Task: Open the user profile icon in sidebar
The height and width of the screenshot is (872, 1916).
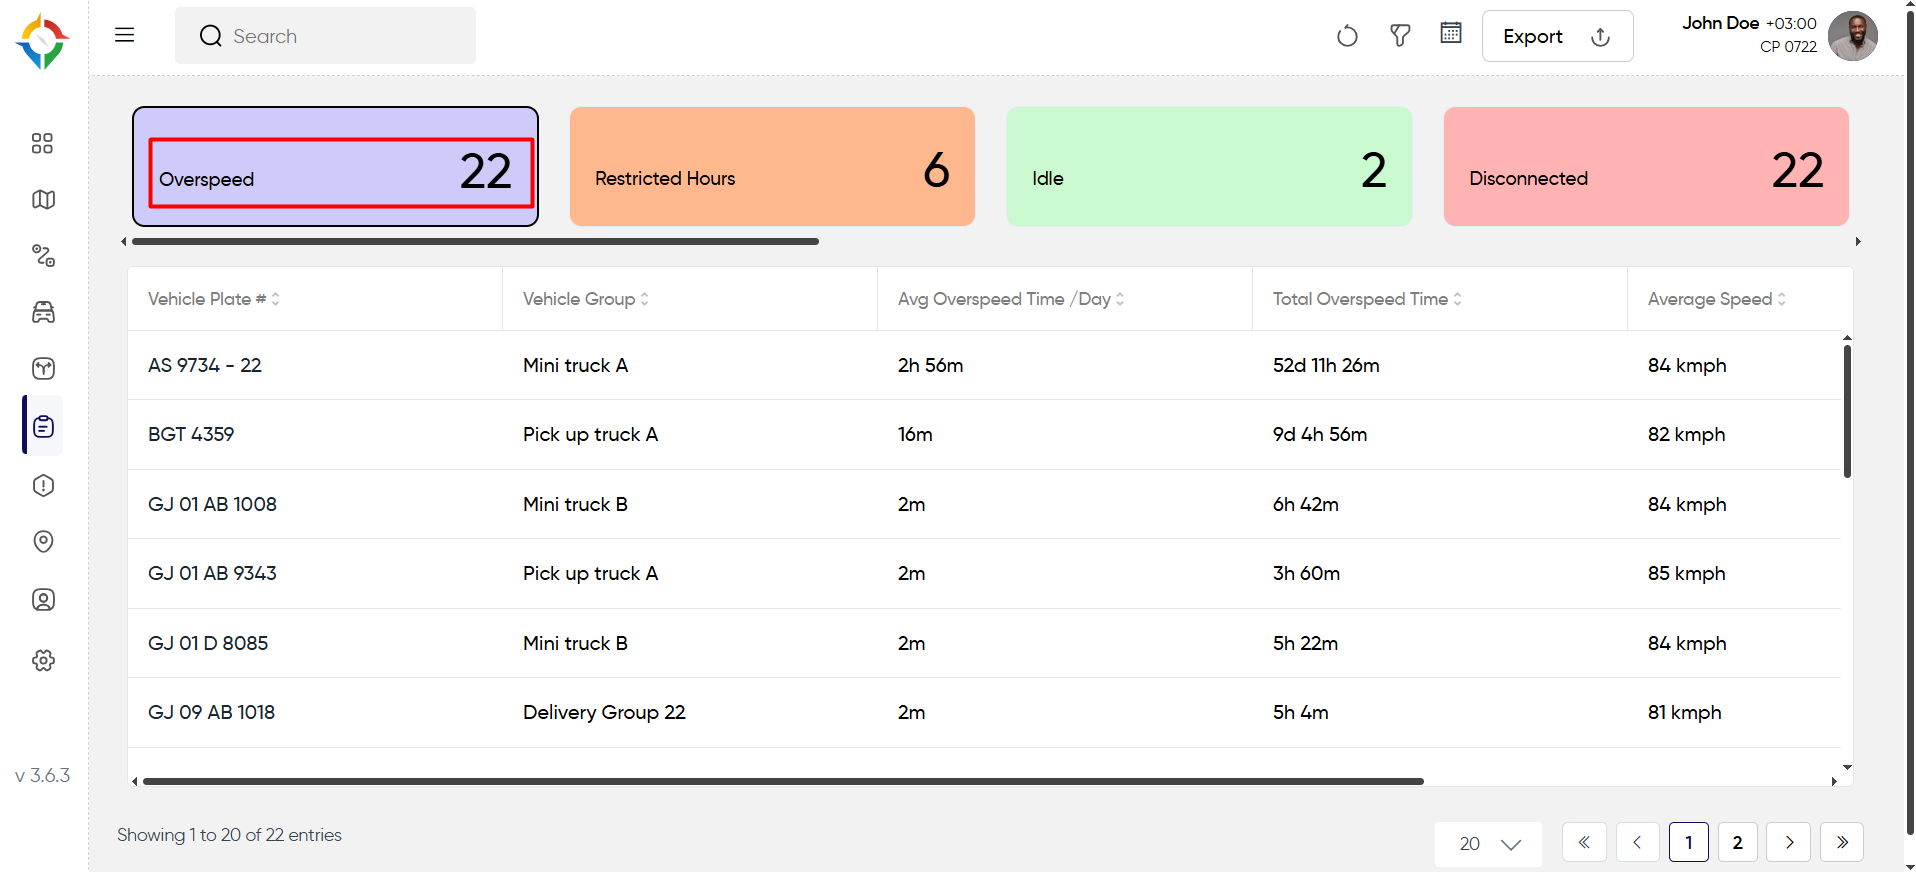Action: pos(43,600)
